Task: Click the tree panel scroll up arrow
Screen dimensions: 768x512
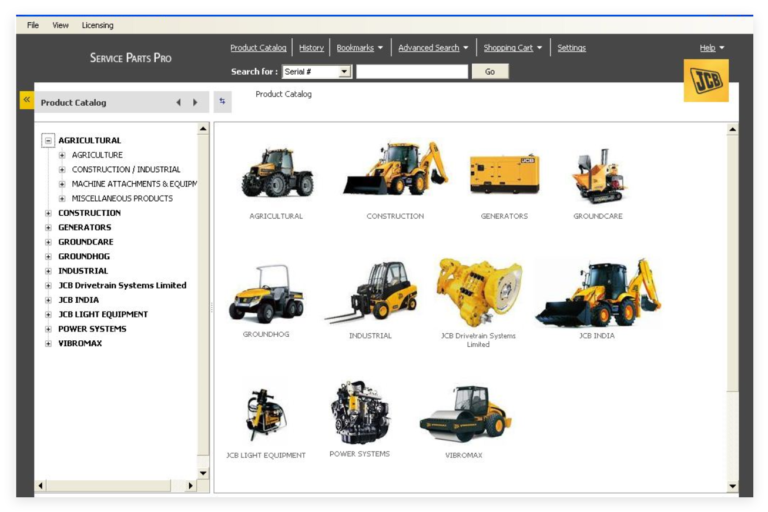Action: click(x=203, y=129)
